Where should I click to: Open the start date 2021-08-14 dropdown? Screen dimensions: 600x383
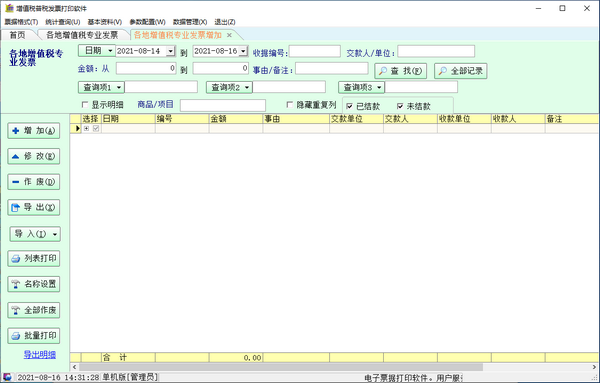(171, 51)
